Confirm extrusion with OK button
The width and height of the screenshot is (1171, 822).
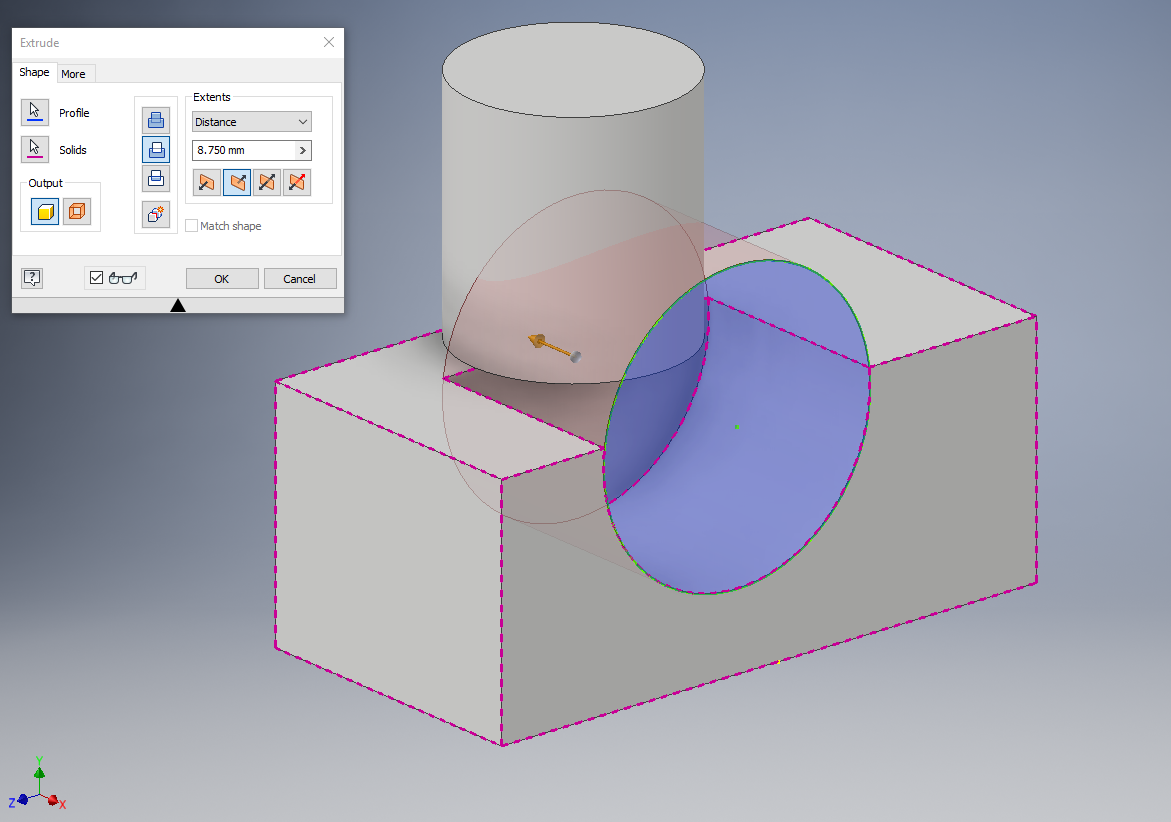coord(221,278)
